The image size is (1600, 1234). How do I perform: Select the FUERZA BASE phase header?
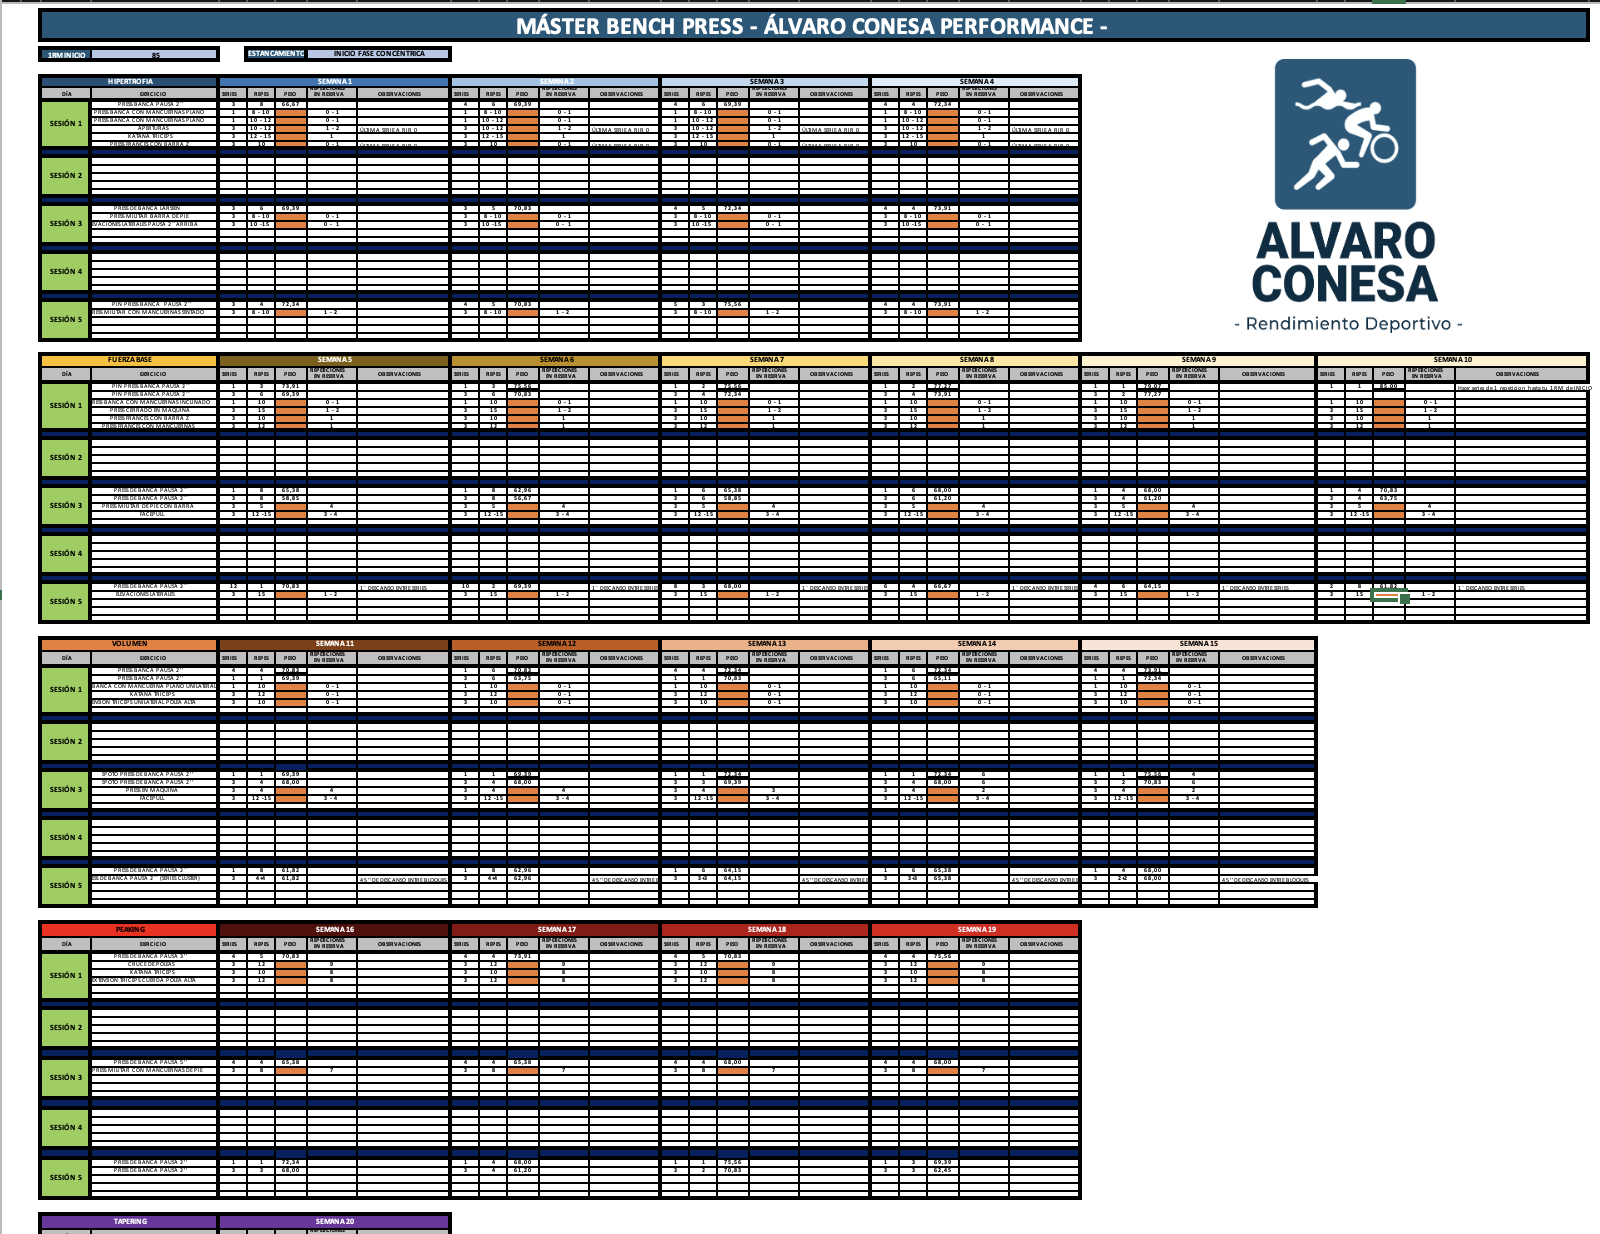(x=130, y=360)
